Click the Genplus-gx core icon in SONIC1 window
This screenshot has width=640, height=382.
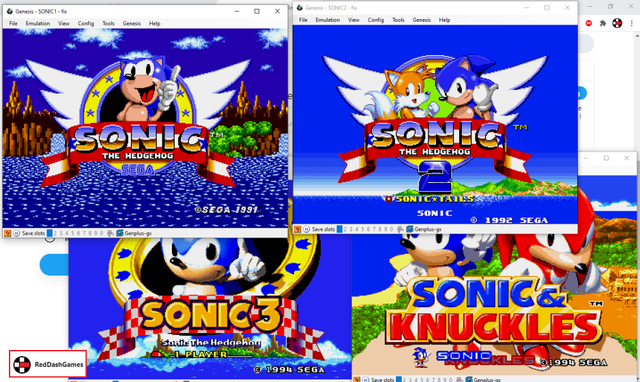point(120,233)
